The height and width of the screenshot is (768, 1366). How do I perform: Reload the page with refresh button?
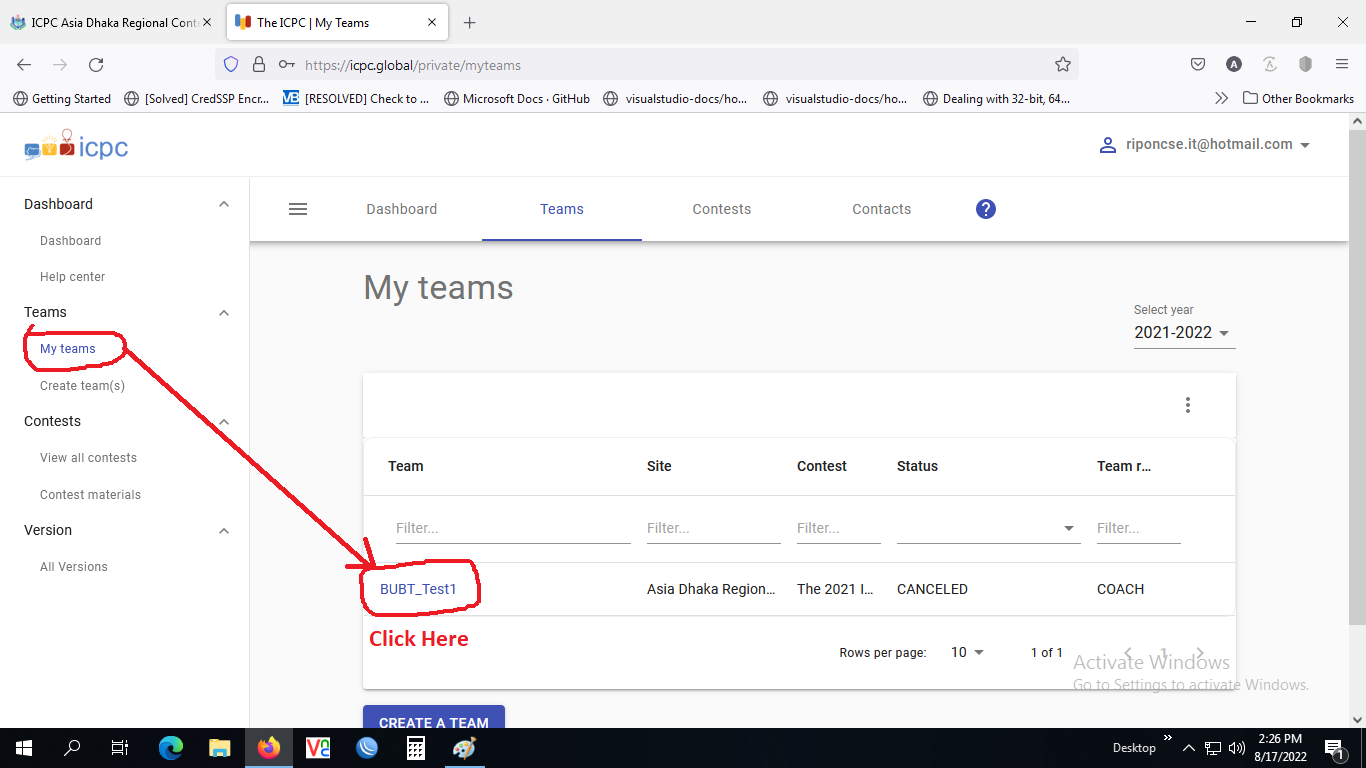pos(96,65)
